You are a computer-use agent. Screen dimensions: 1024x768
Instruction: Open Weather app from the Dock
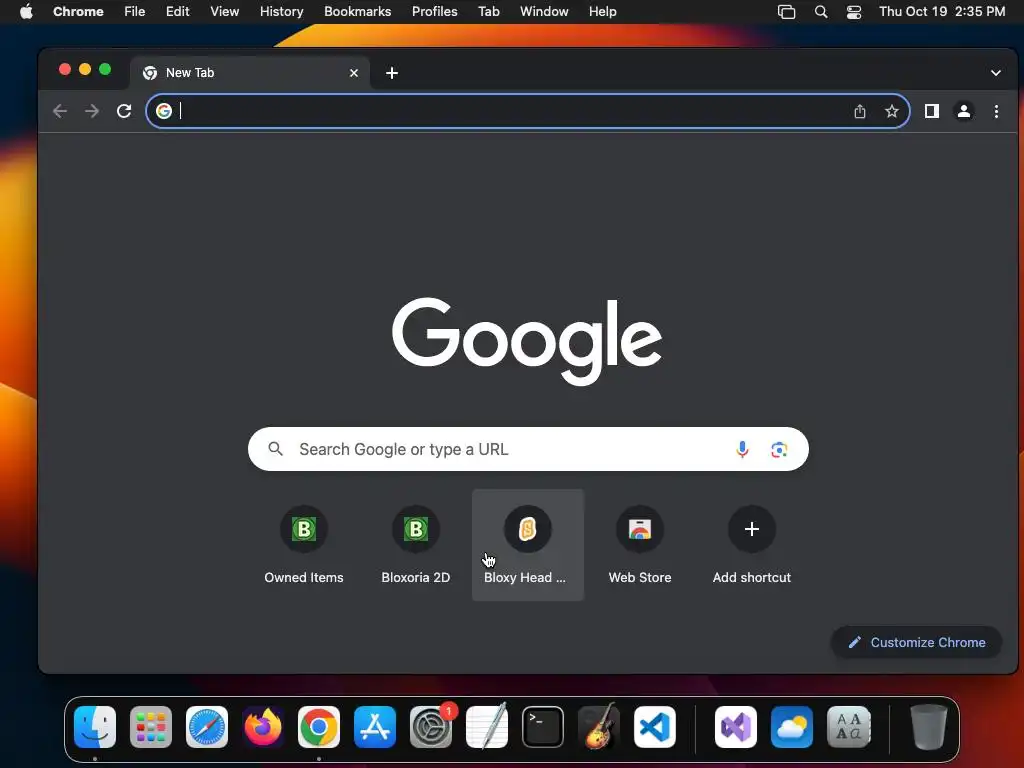click(792, 727)
